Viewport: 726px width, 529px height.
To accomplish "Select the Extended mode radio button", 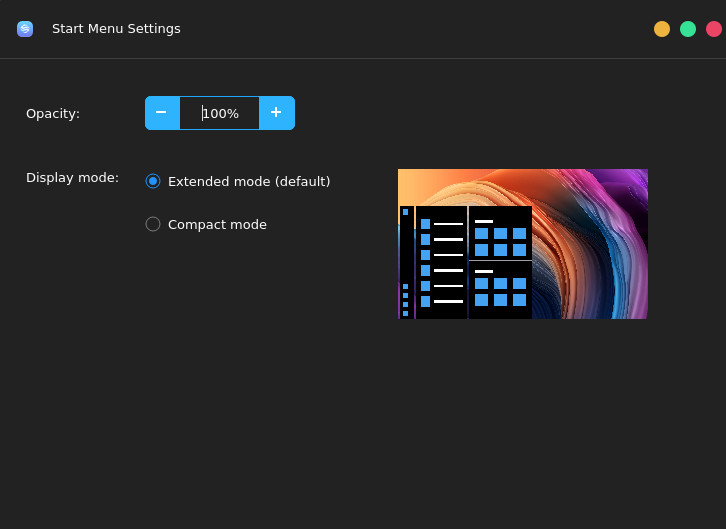I will (153, 181).
